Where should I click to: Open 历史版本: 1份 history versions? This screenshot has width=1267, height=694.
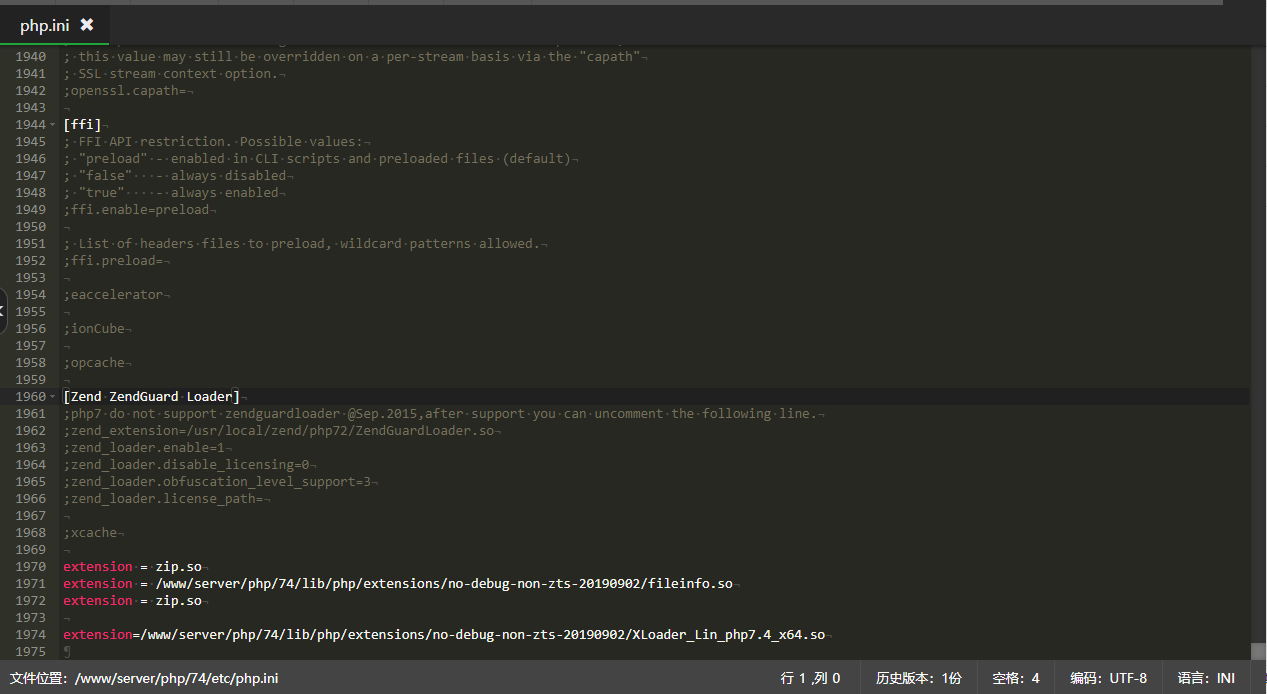coord(918,678)
